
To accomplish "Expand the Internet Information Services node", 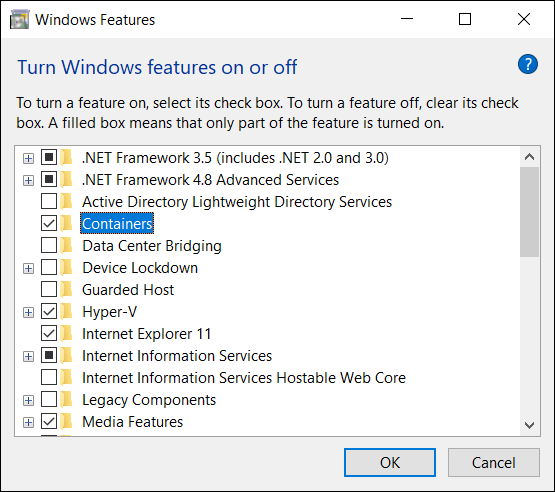I will 28,356.
